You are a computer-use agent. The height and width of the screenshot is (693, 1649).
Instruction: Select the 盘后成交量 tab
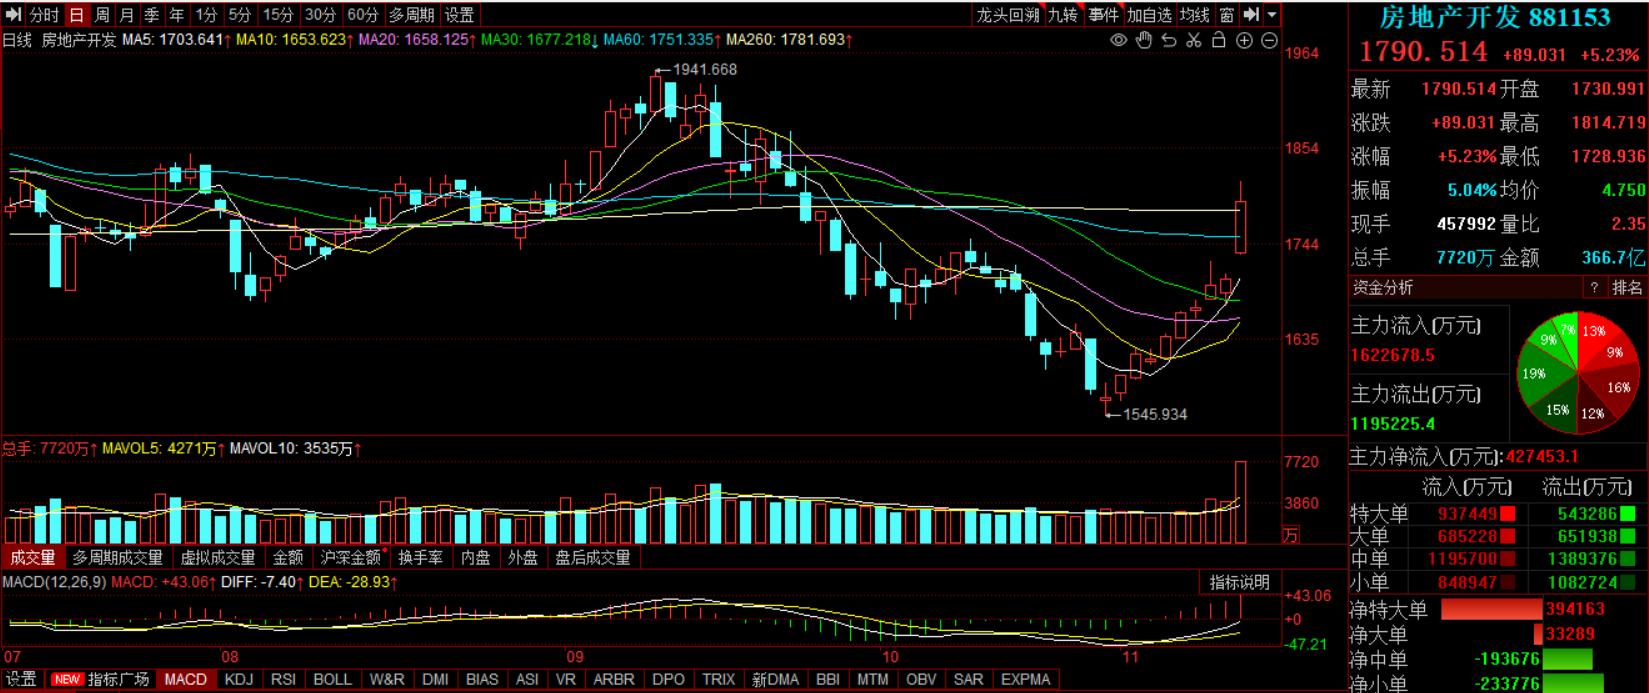[x=593, y=557]
